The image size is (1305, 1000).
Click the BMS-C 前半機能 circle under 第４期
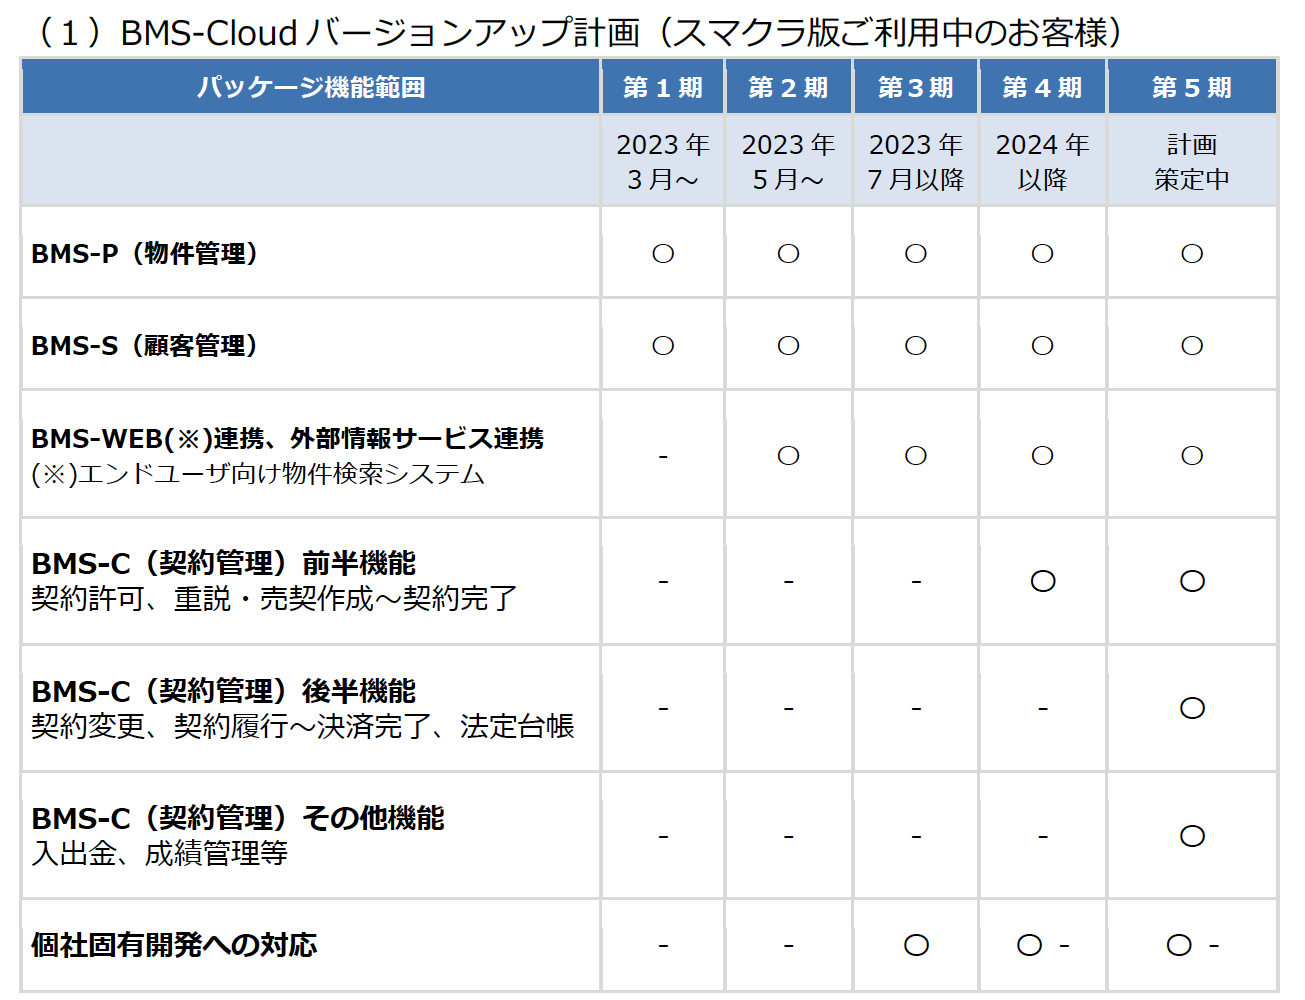click(x=1043, y=581)
